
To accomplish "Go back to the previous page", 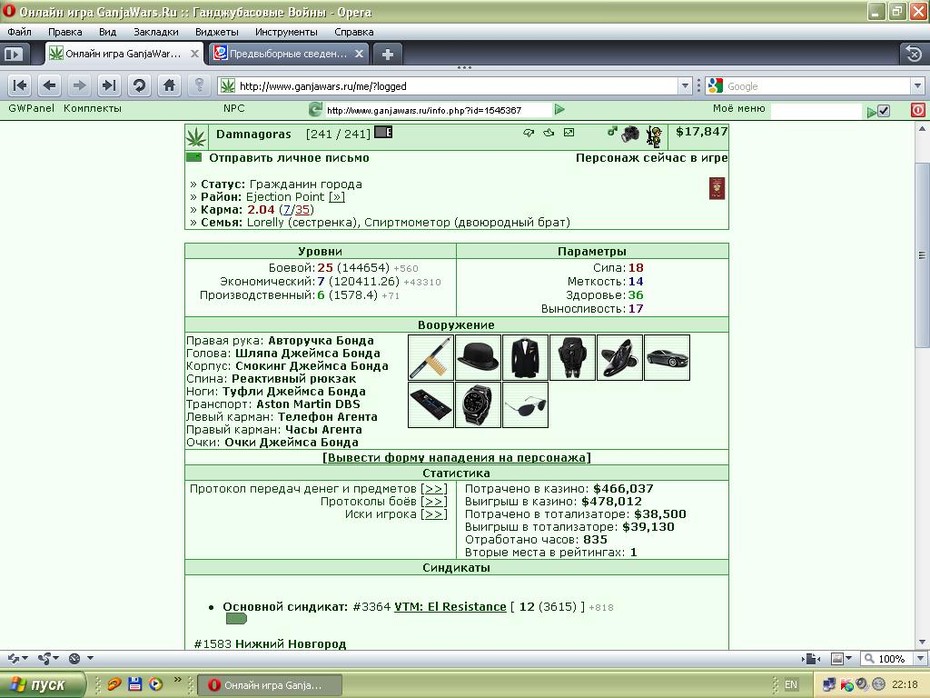I will click(x=50, y=86).
